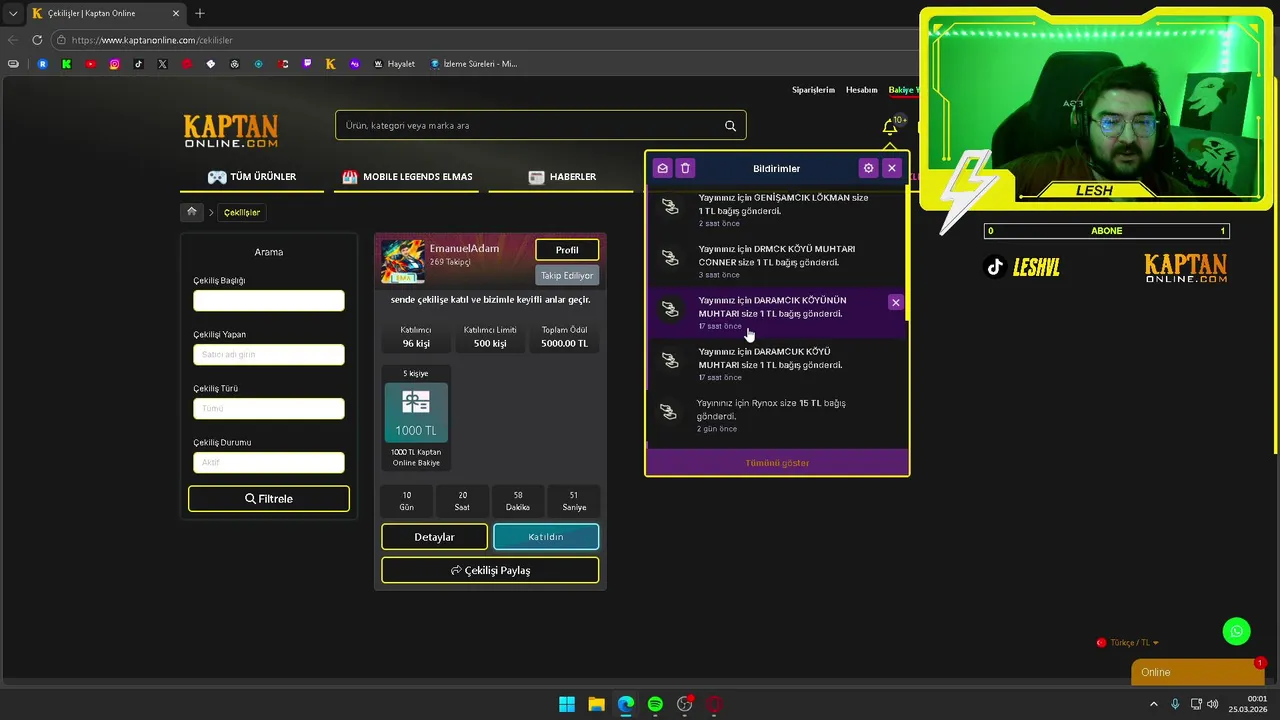Viewport: 1280px width, 720px height.
Task: Close the Bildirimler panel
Action: (892, 168)
